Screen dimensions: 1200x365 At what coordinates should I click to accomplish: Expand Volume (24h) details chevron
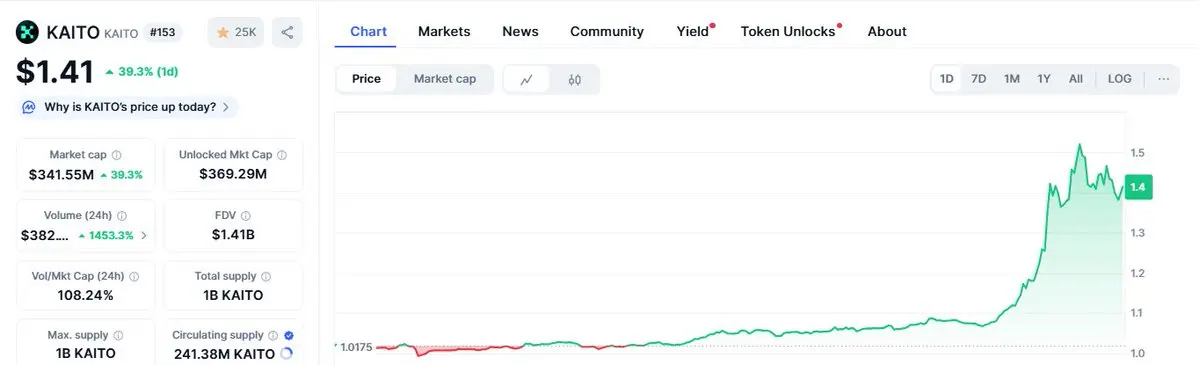point(143,236)
